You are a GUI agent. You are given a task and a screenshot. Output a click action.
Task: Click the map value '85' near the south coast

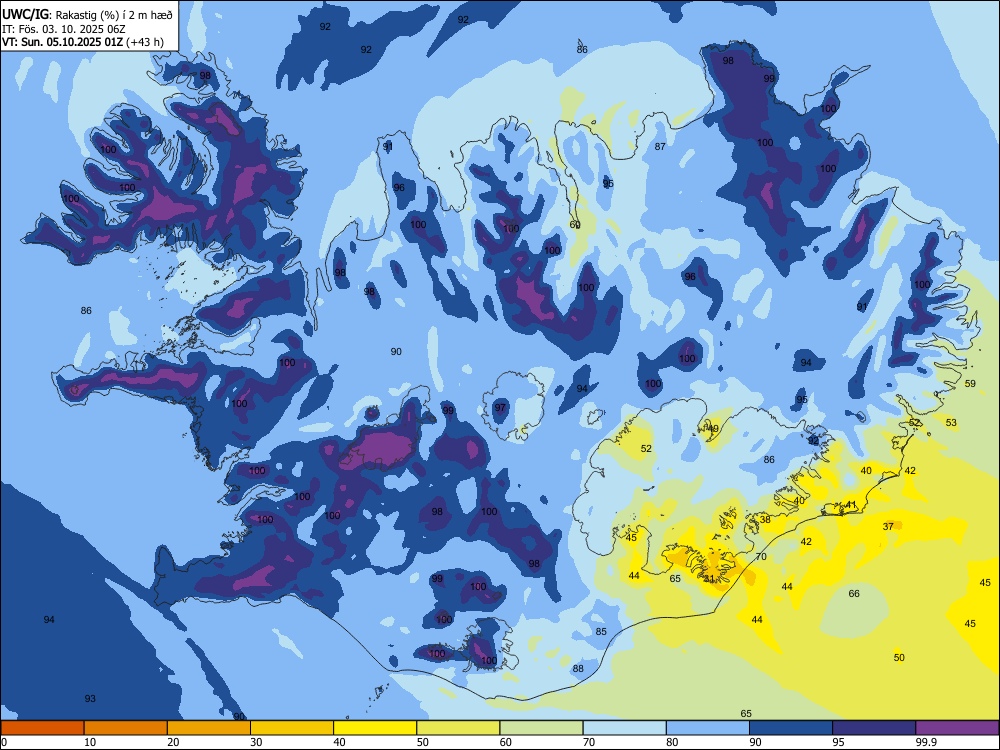click(x=601, y=632)
